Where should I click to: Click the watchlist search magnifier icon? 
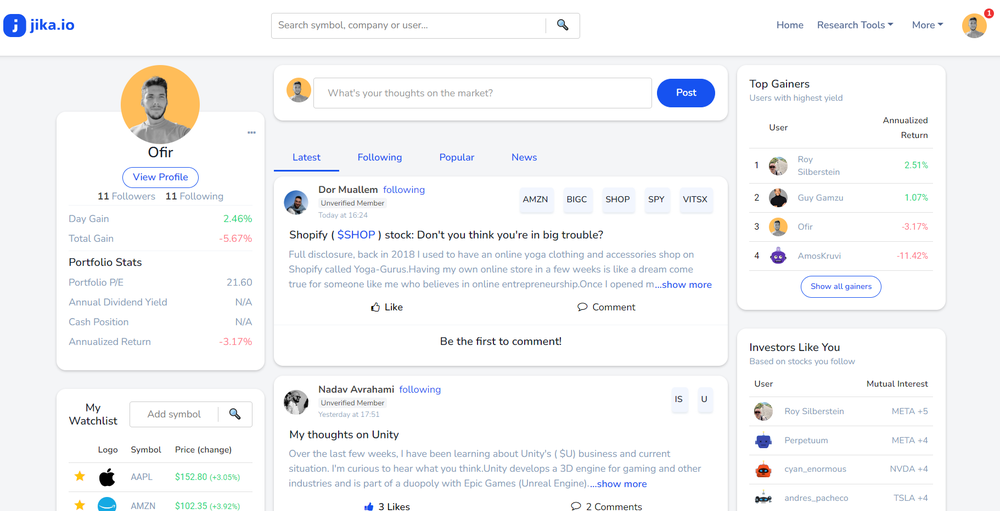(235, 414)
